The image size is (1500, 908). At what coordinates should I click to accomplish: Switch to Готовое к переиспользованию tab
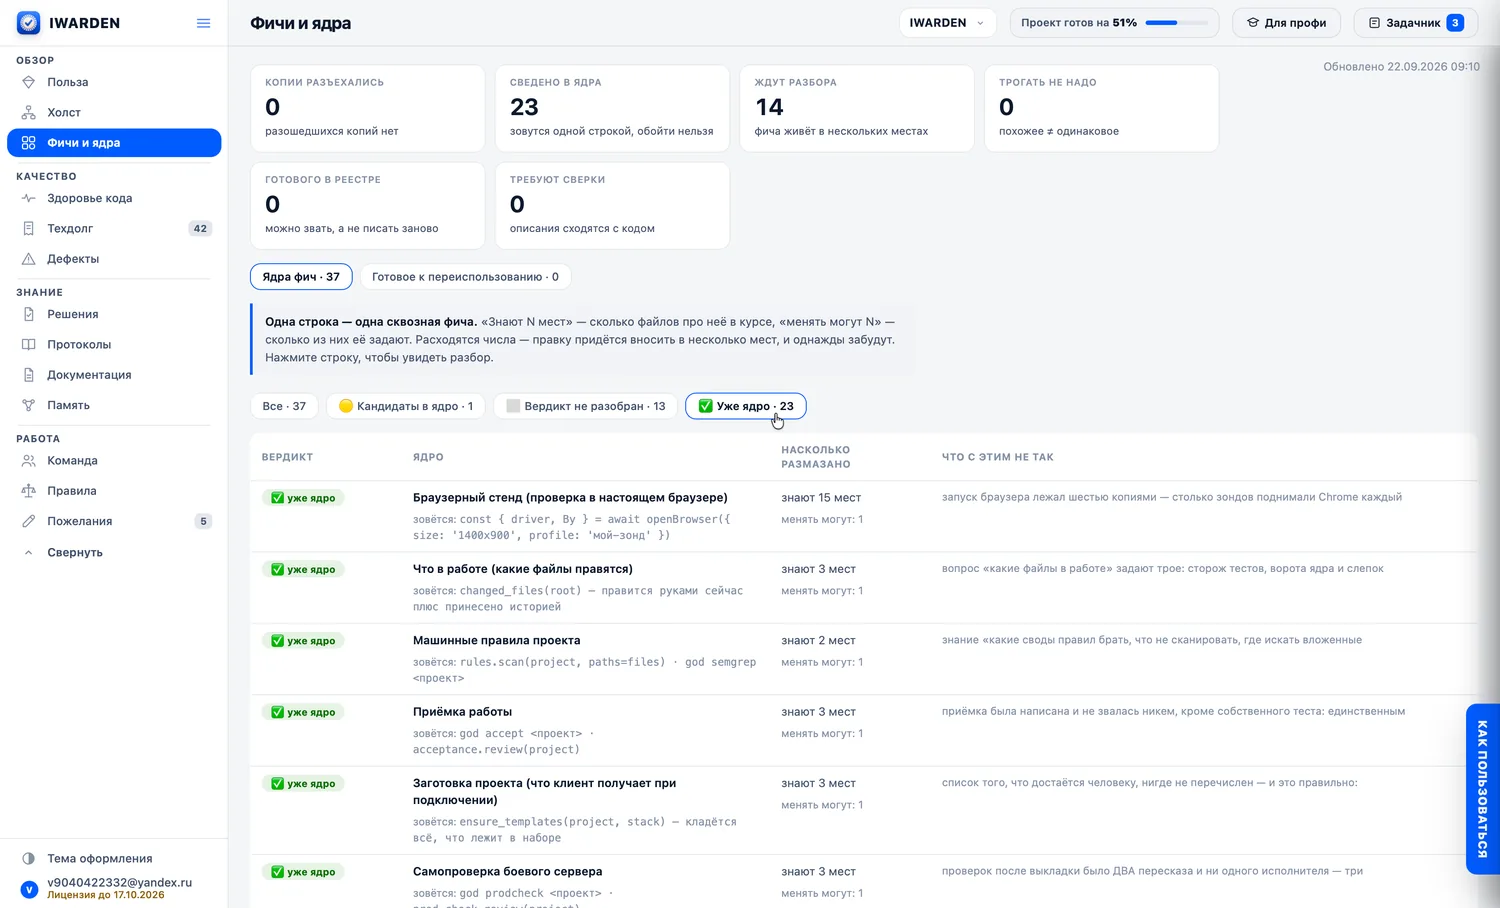click(465, 277)
